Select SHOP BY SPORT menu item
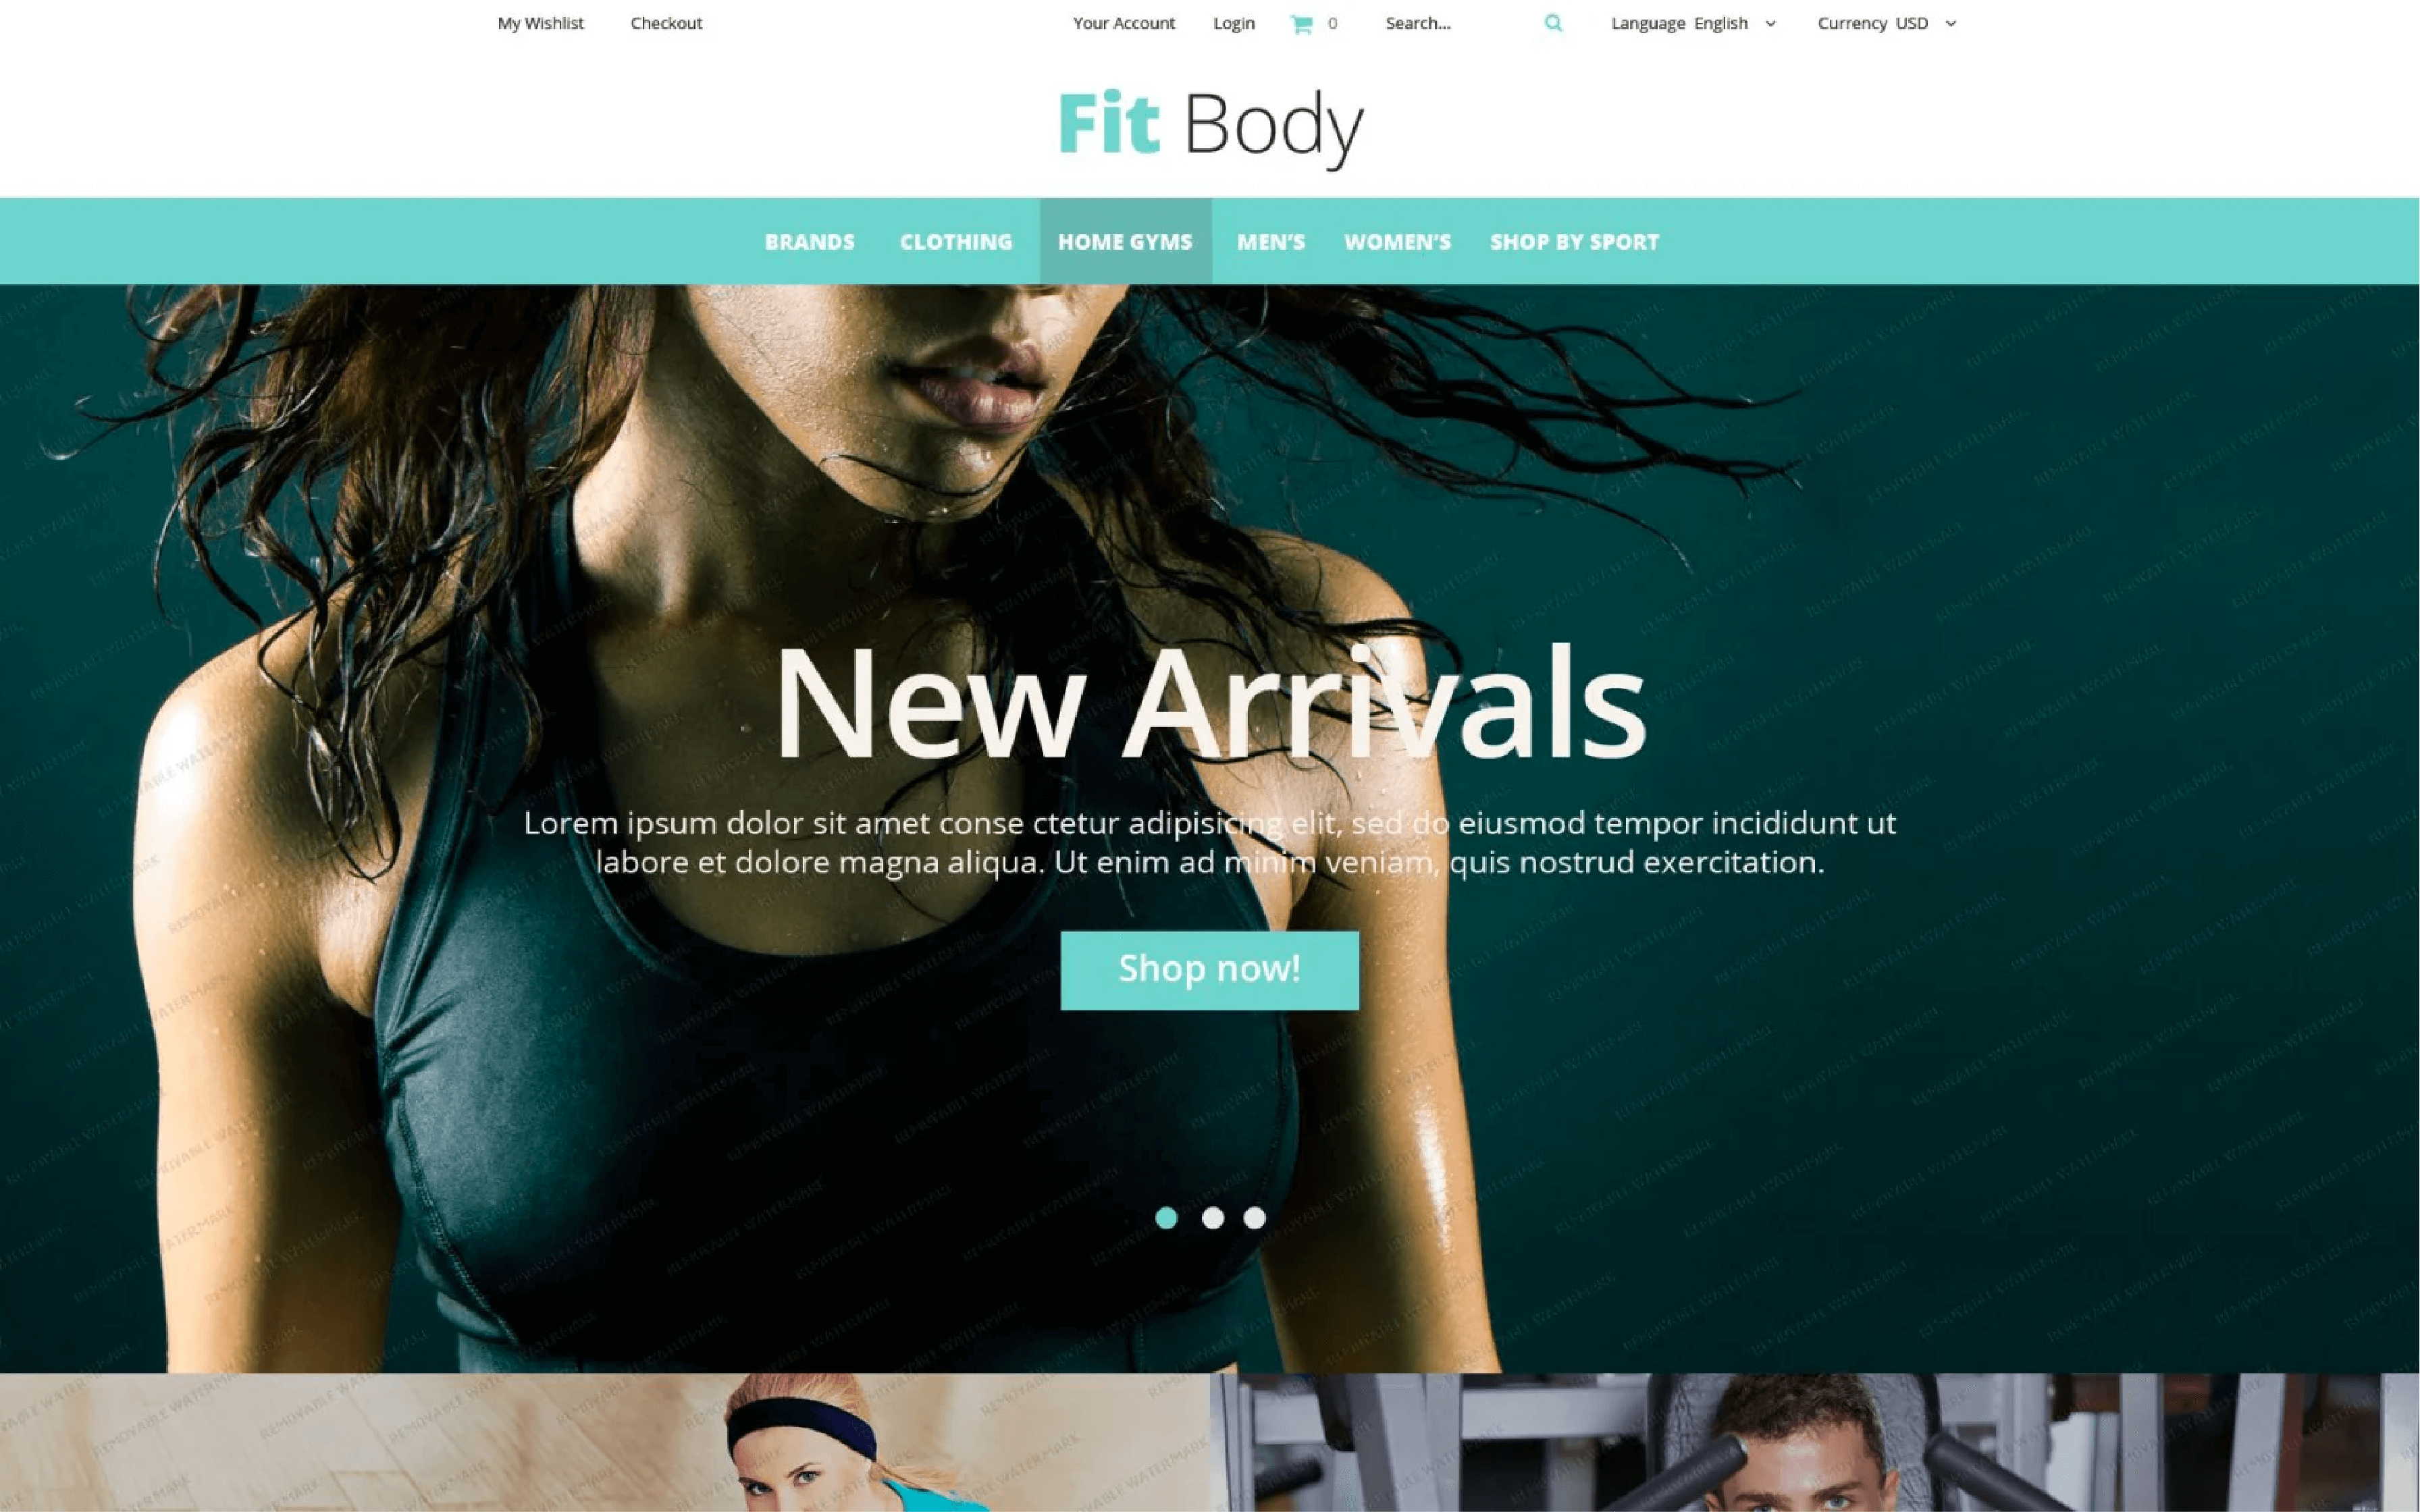 tap(1573, 240)
